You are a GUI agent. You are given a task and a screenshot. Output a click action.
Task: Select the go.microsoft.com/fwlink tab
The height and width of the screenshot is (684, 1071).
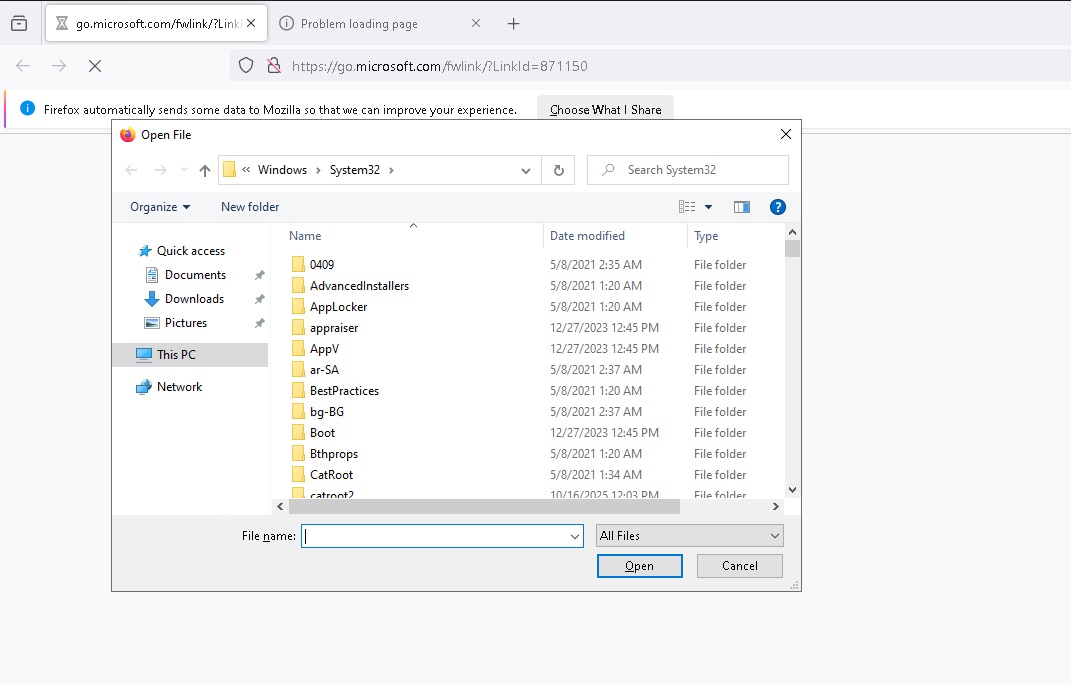tap(156, 24)
